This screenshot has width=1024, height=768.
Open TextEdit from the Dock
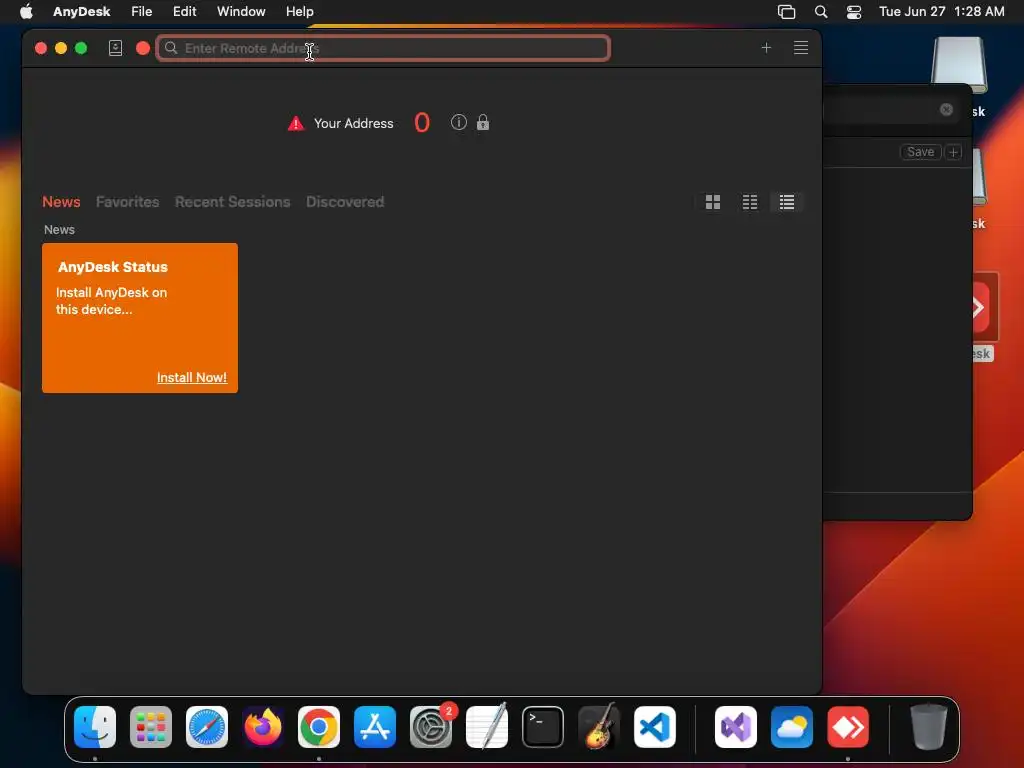point(487,727)
